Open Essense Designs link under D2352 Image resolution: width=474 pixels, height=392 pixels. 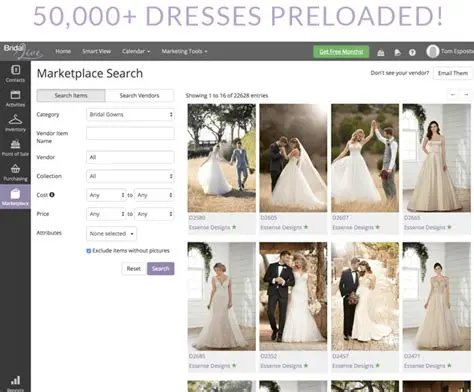click(281, 366)
